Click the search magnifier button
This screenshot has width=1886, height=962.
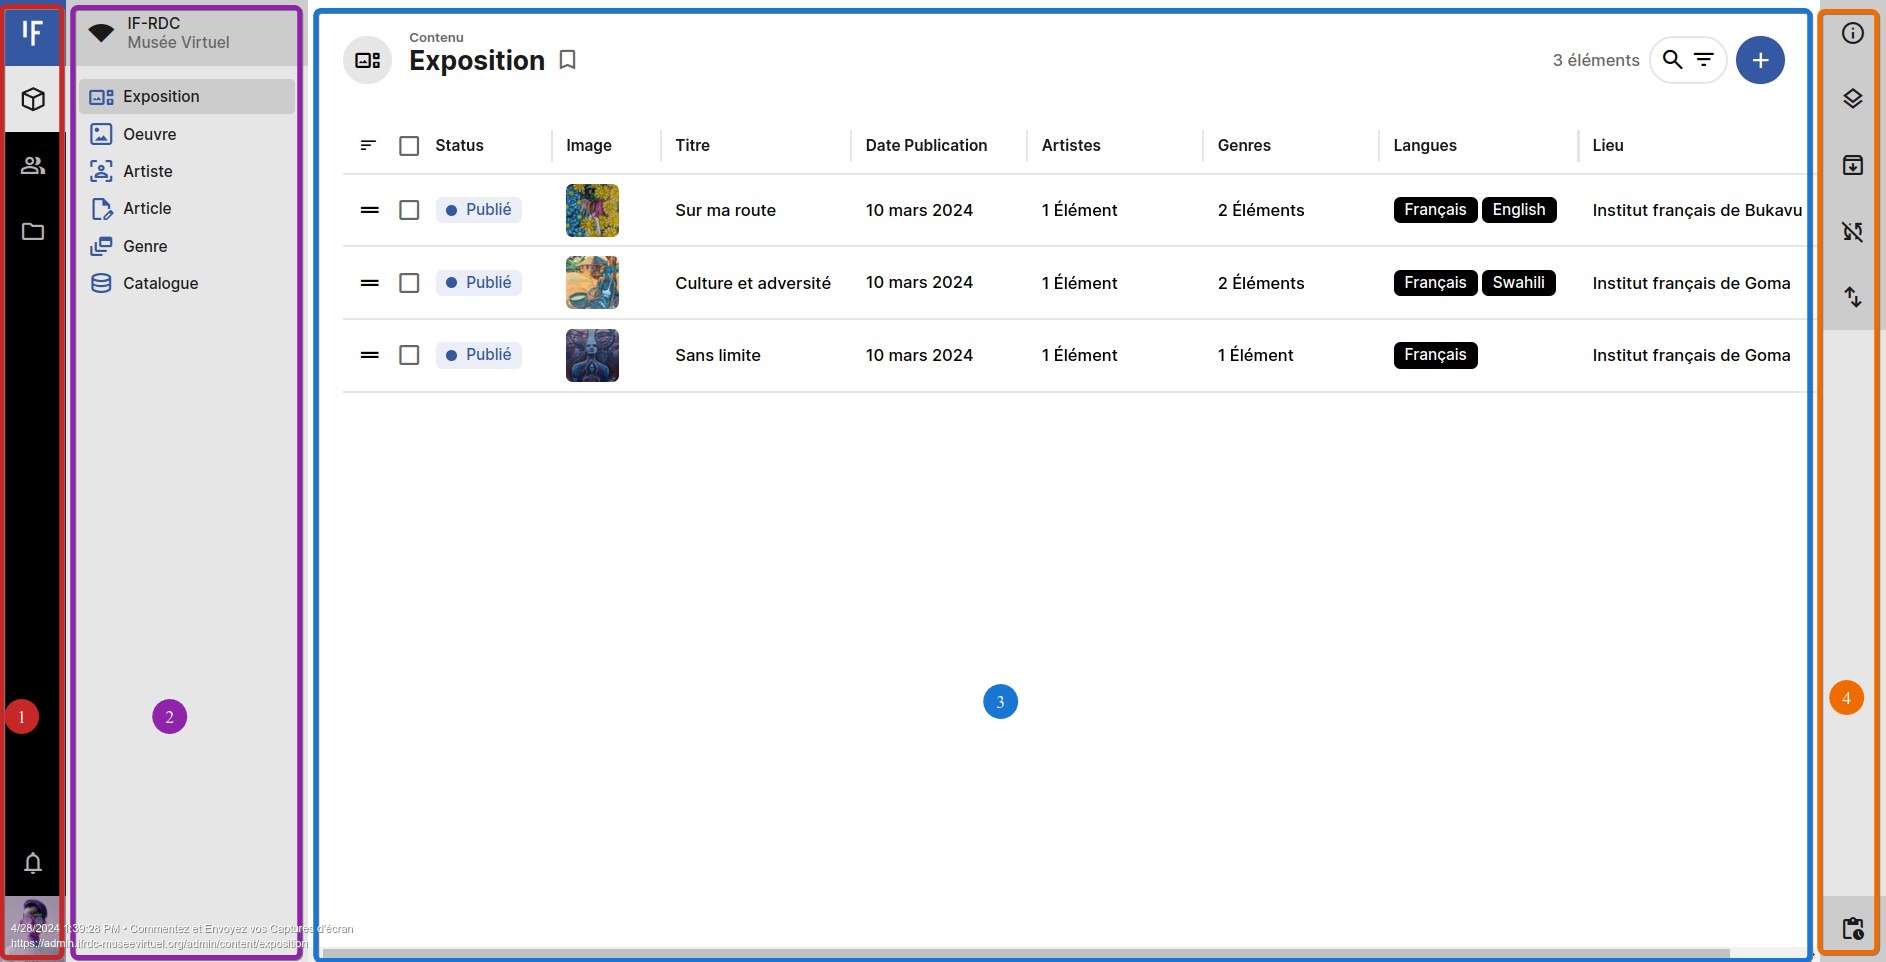pyautogui.click(x=1673, y=60)
